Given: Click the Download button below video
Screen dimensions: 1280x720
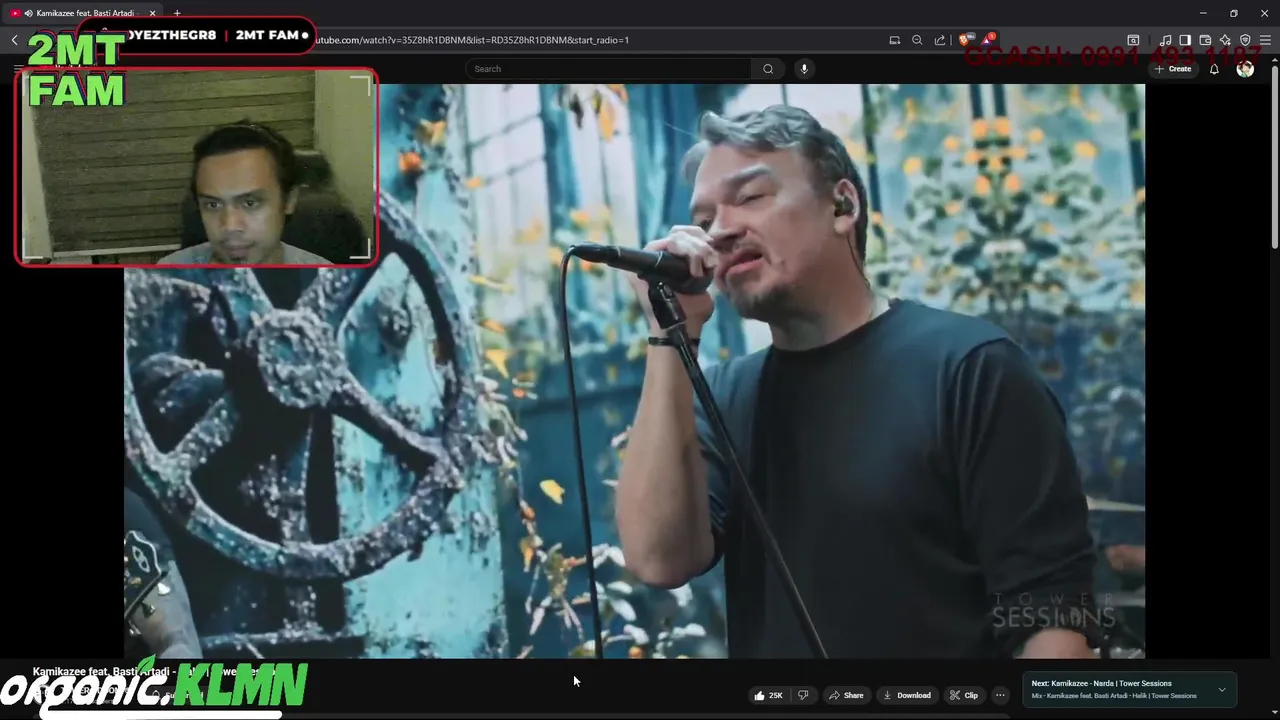Looking at the screenshot, I should coord(907,695).
